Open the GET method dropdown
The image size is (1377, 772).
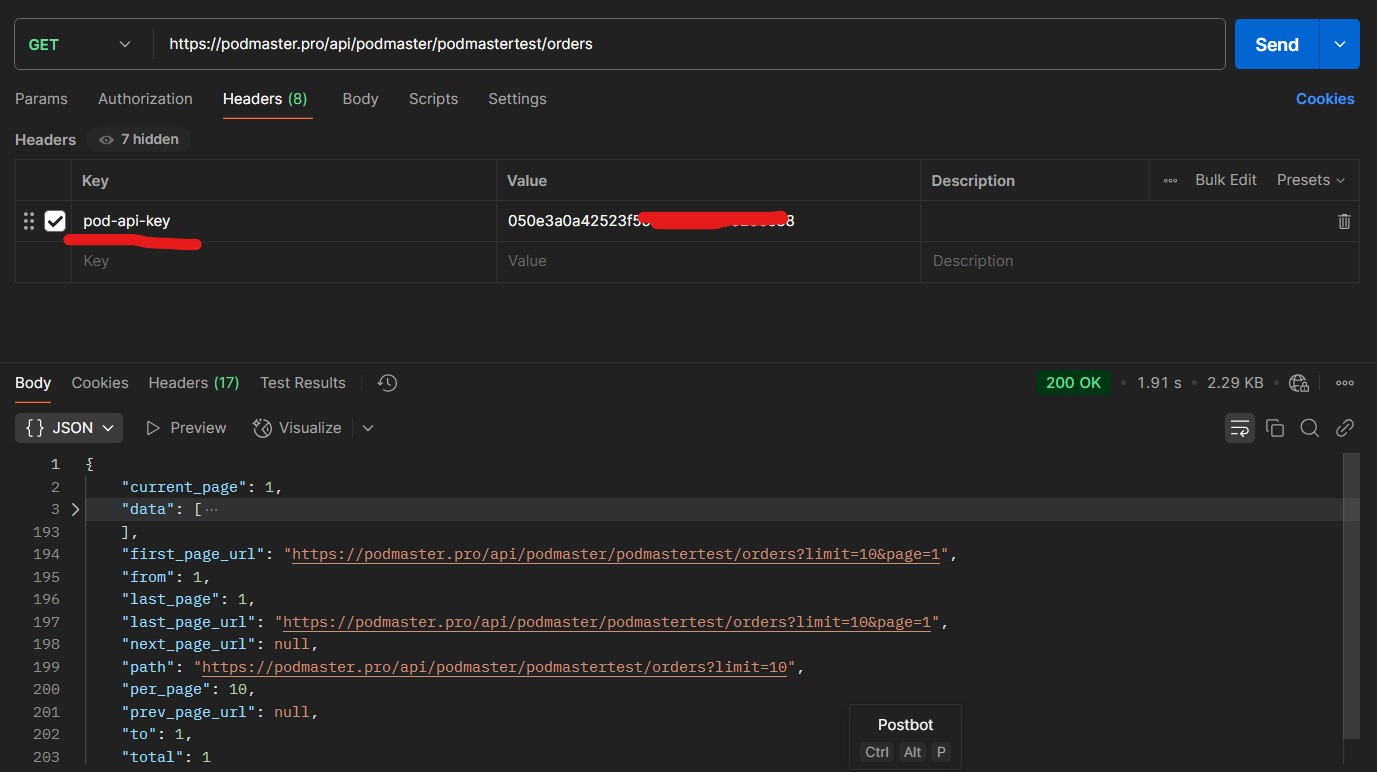click(x=79, y=44)
